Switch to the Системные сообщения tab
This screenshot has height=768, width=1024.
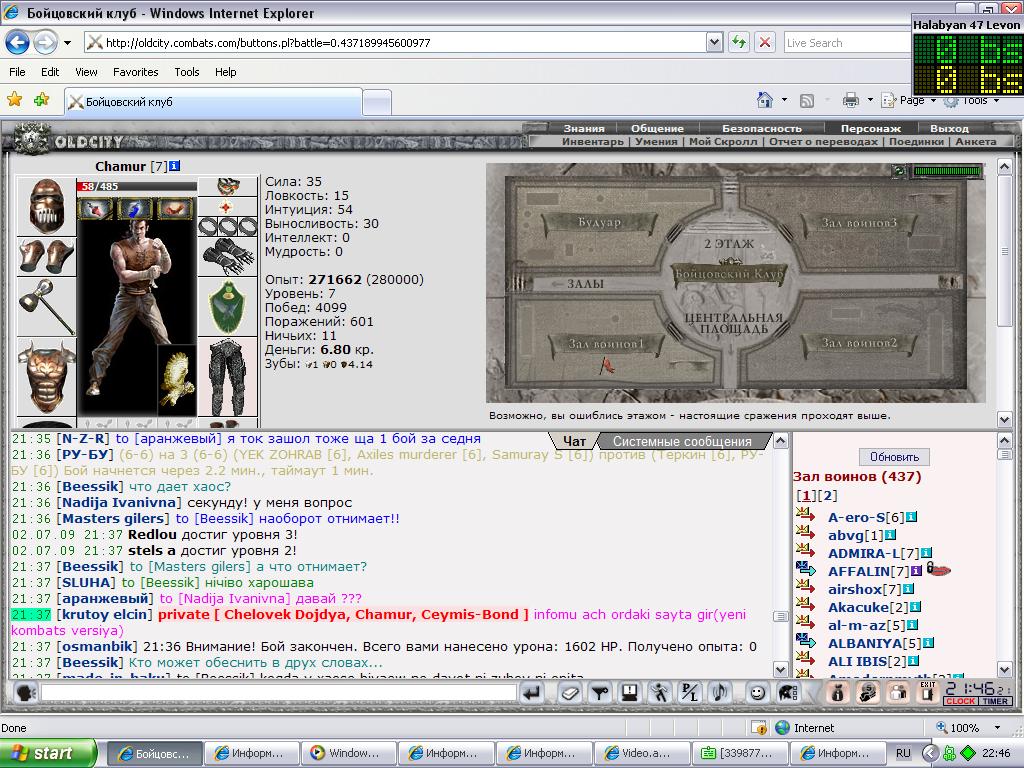[682, 441]
